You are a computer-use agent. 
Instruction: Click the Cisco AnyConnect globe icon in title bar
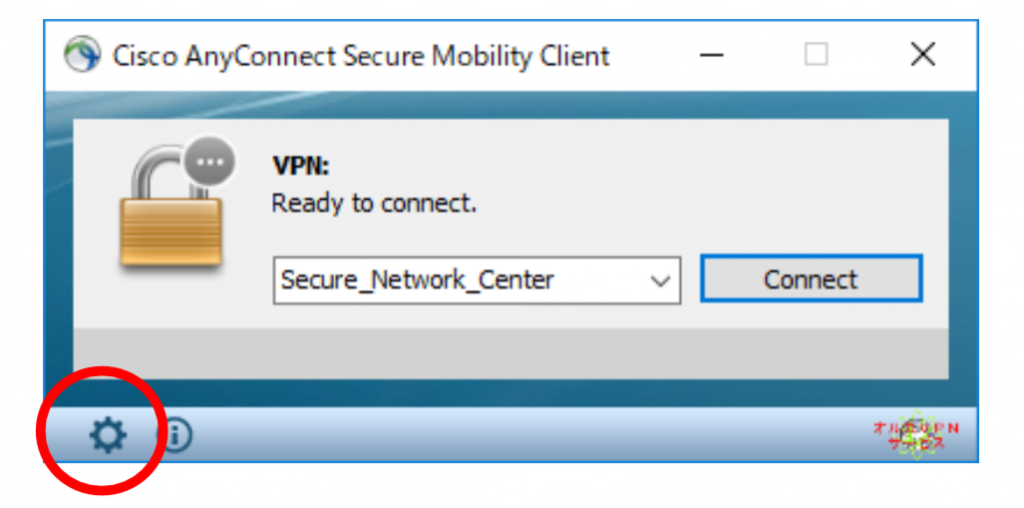click(x=82, y=54)
